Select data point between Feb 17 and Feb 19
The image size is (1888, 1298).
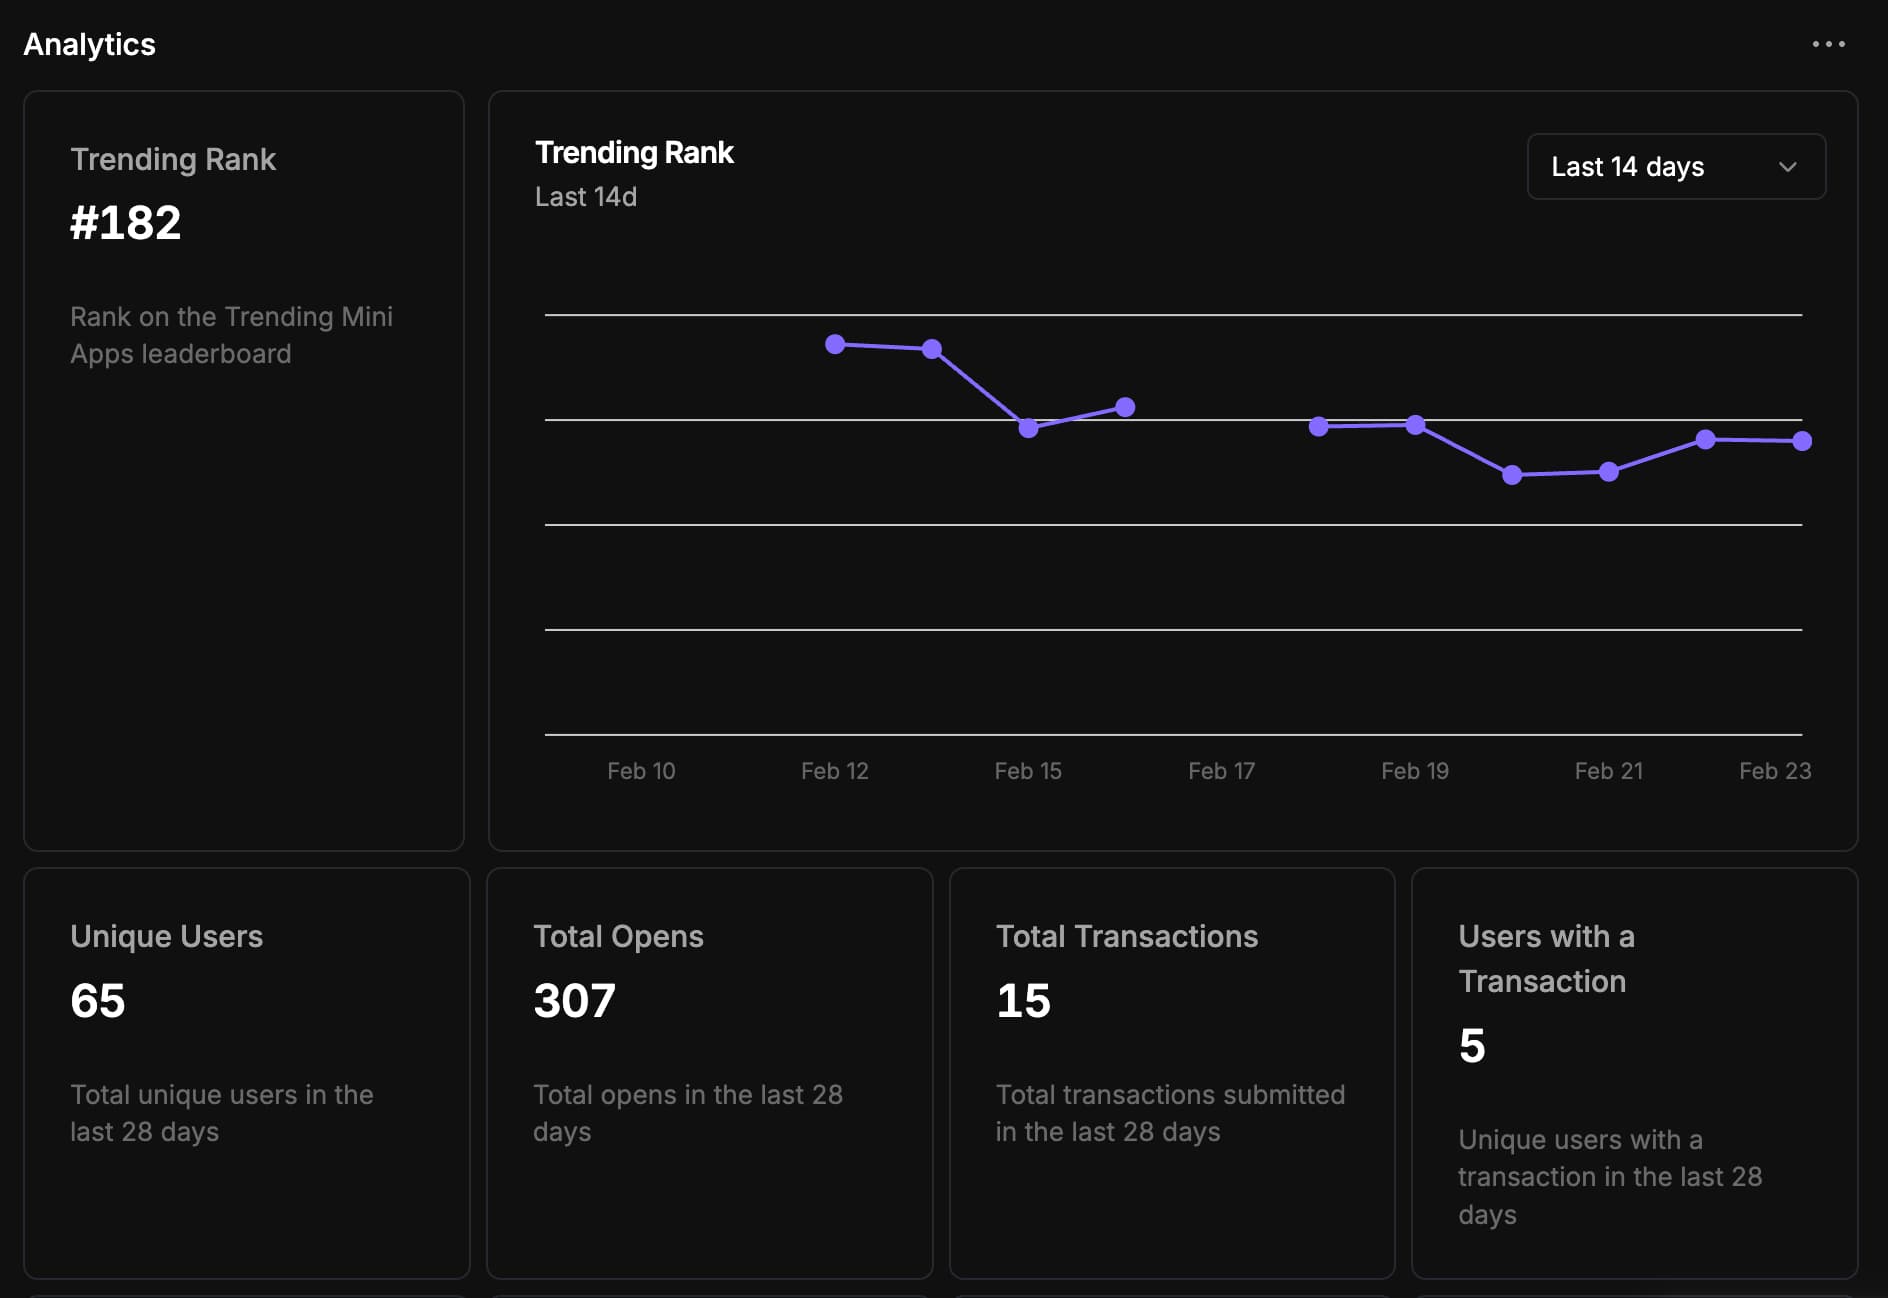[1318, 426]
